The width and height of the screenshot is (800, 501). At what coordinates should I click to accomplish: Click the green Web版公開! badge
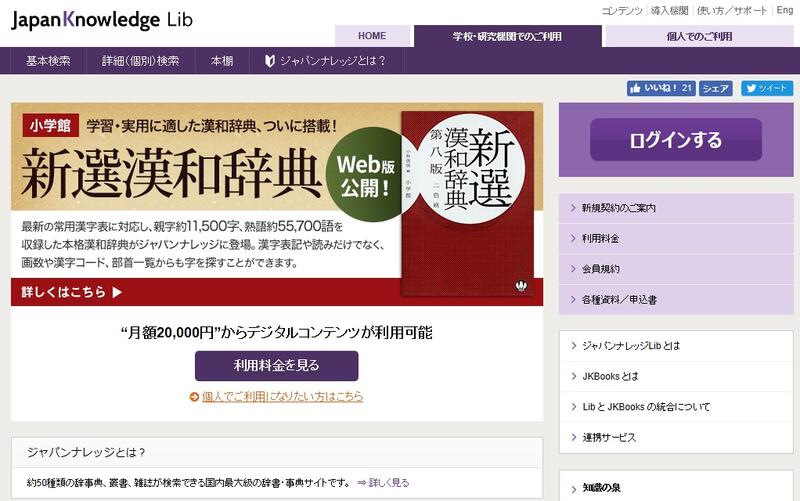pos(365,172)
